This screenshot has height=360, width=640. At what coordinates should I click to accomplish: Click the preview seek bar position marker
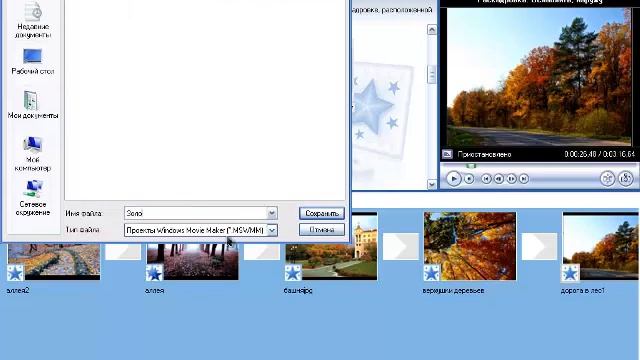pyautogui.click(x=471, y=166)
